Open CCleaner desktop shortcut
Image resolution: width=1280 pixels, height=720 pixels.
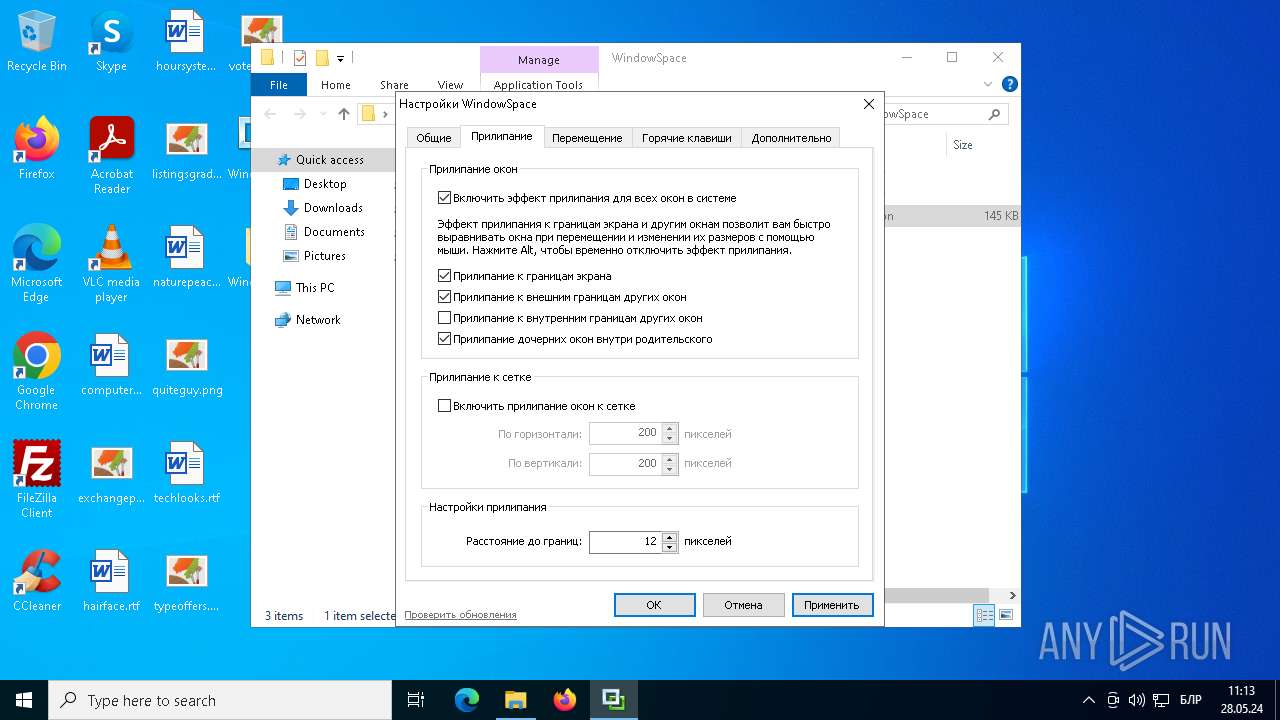pos(37,582)
